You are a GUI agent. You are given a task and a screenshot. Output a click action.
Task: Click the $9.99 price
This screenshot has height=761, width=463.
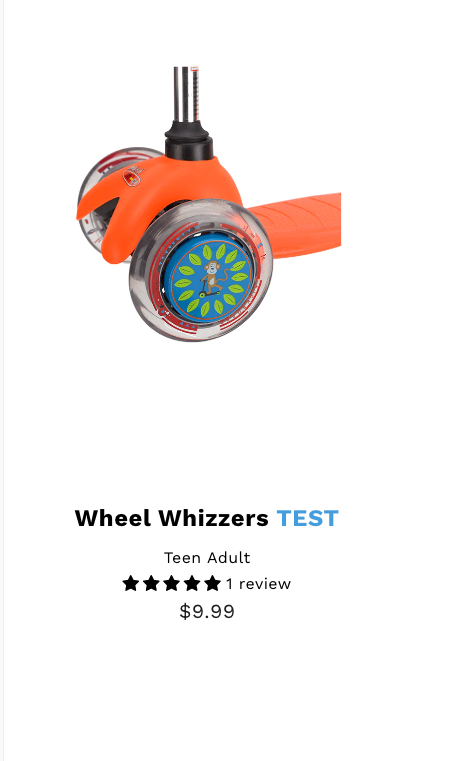[x=207, y=611]
